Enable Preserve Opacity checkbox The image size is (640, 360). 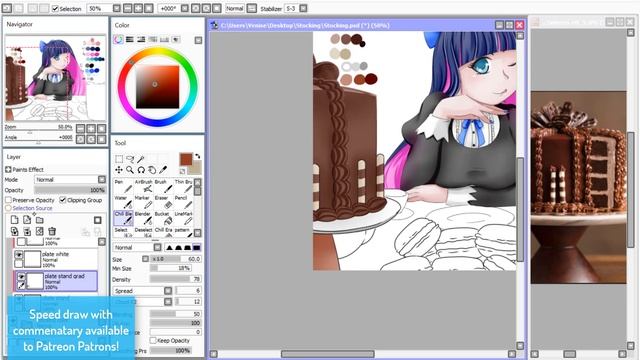(x=8, y=200)
